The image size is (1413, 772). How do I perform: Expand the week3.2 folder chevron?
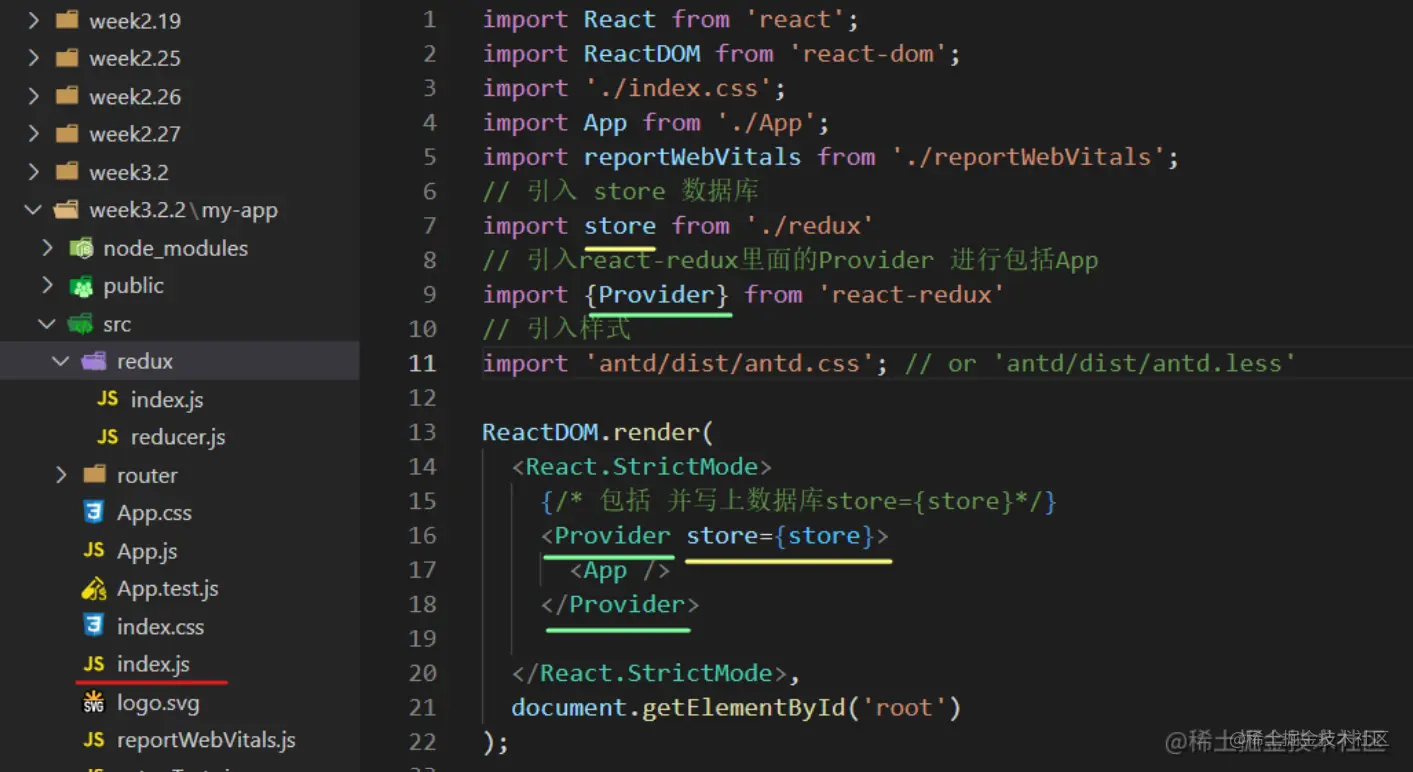33,172
